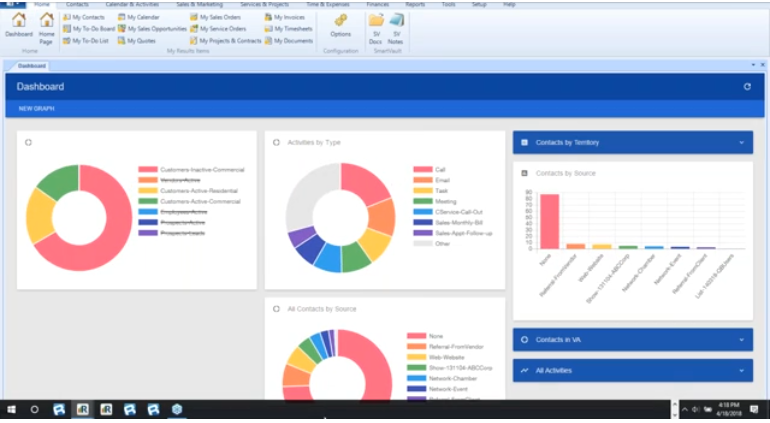Open My Timesheets
Image resolution: width=770 pixels, height=423 pixels.
[x=289, y=29]
